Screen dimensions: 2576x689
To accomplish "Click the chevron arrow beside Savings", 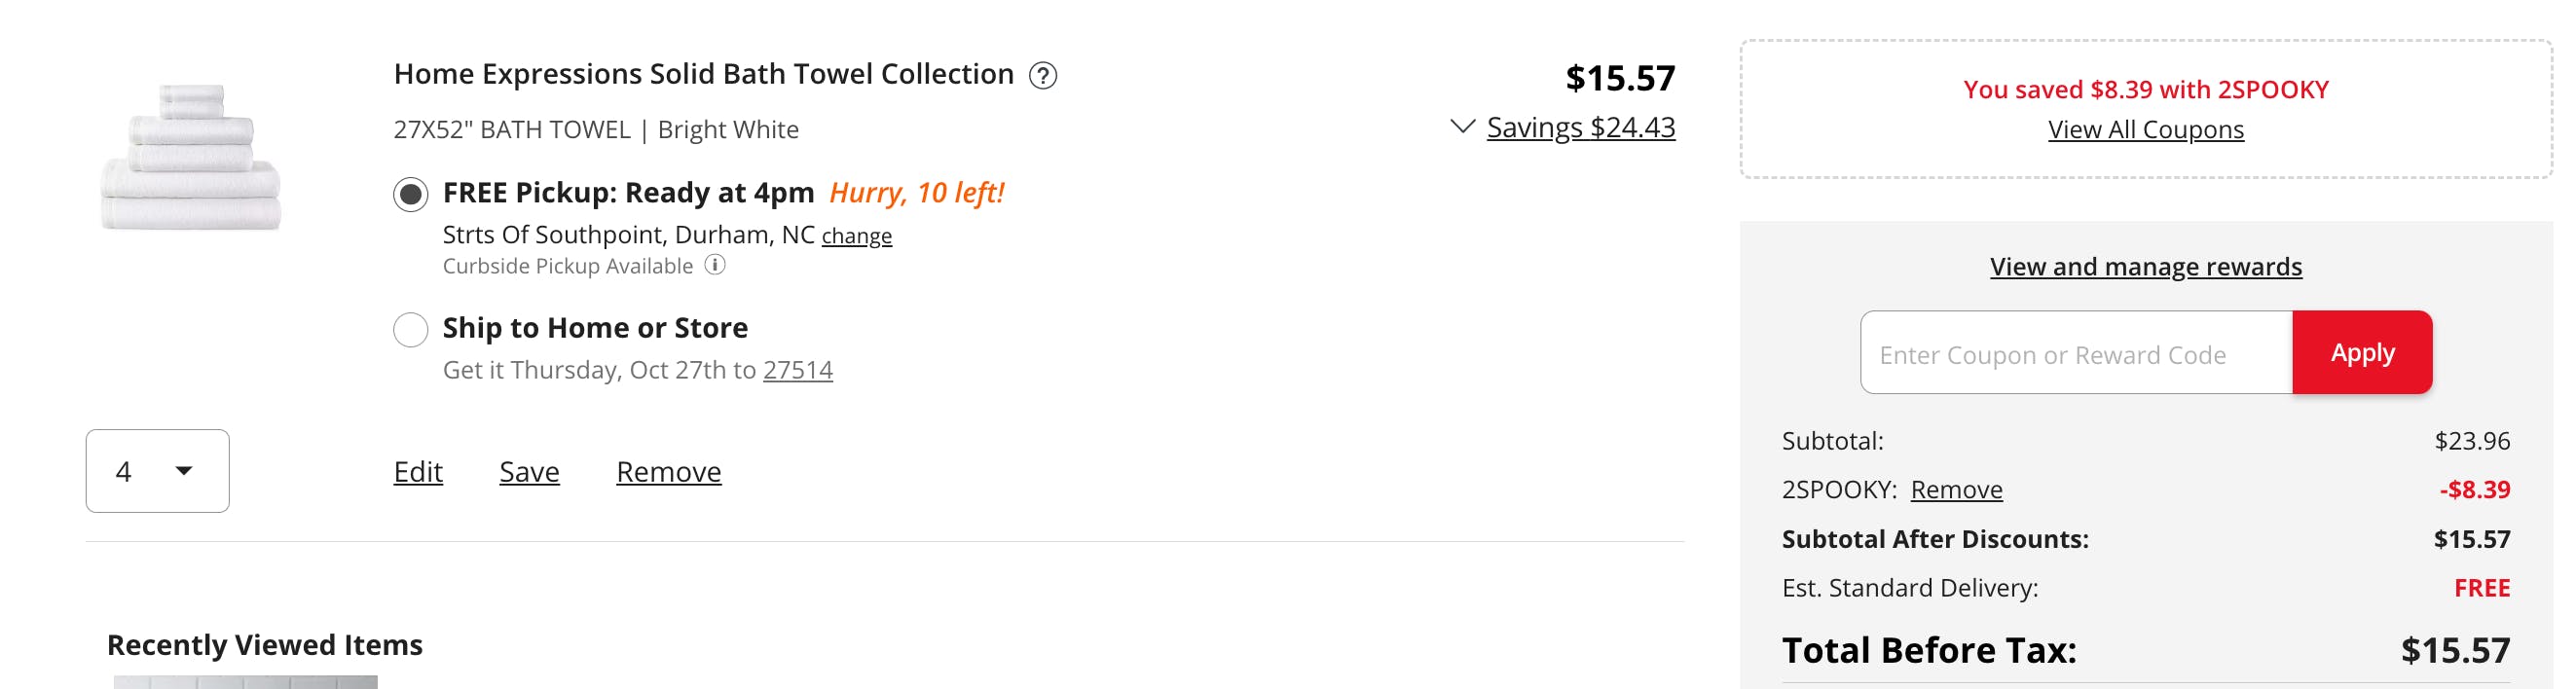I will point(1462,127).
